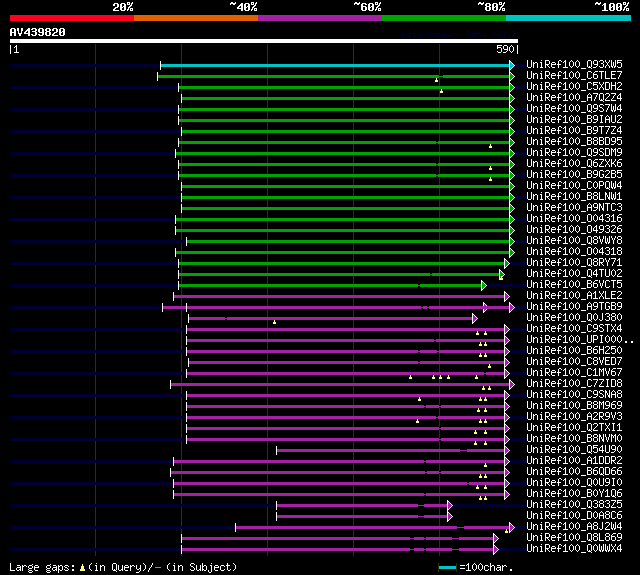Click UniRef100_Q0U9I0 label

click(x=574, y=483)
